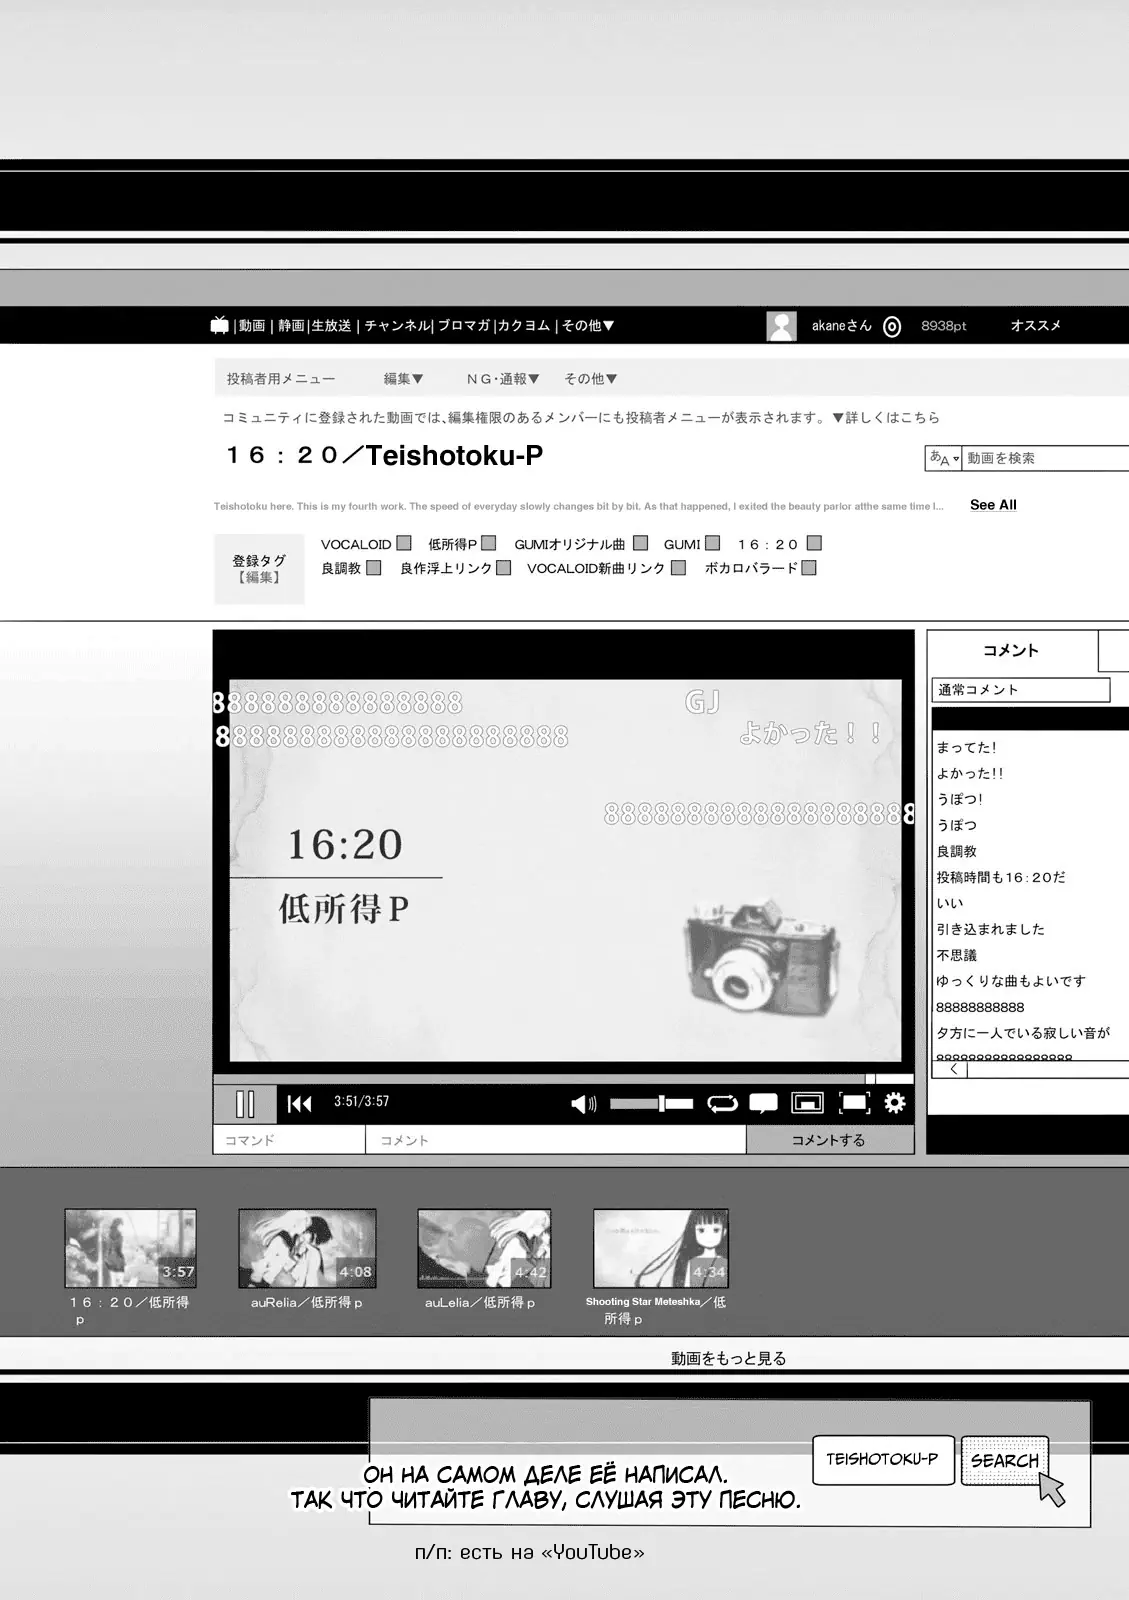The width and height of the screenshot is (1129, 1600).
Task: Click the See All link
Action: point(993,505)
